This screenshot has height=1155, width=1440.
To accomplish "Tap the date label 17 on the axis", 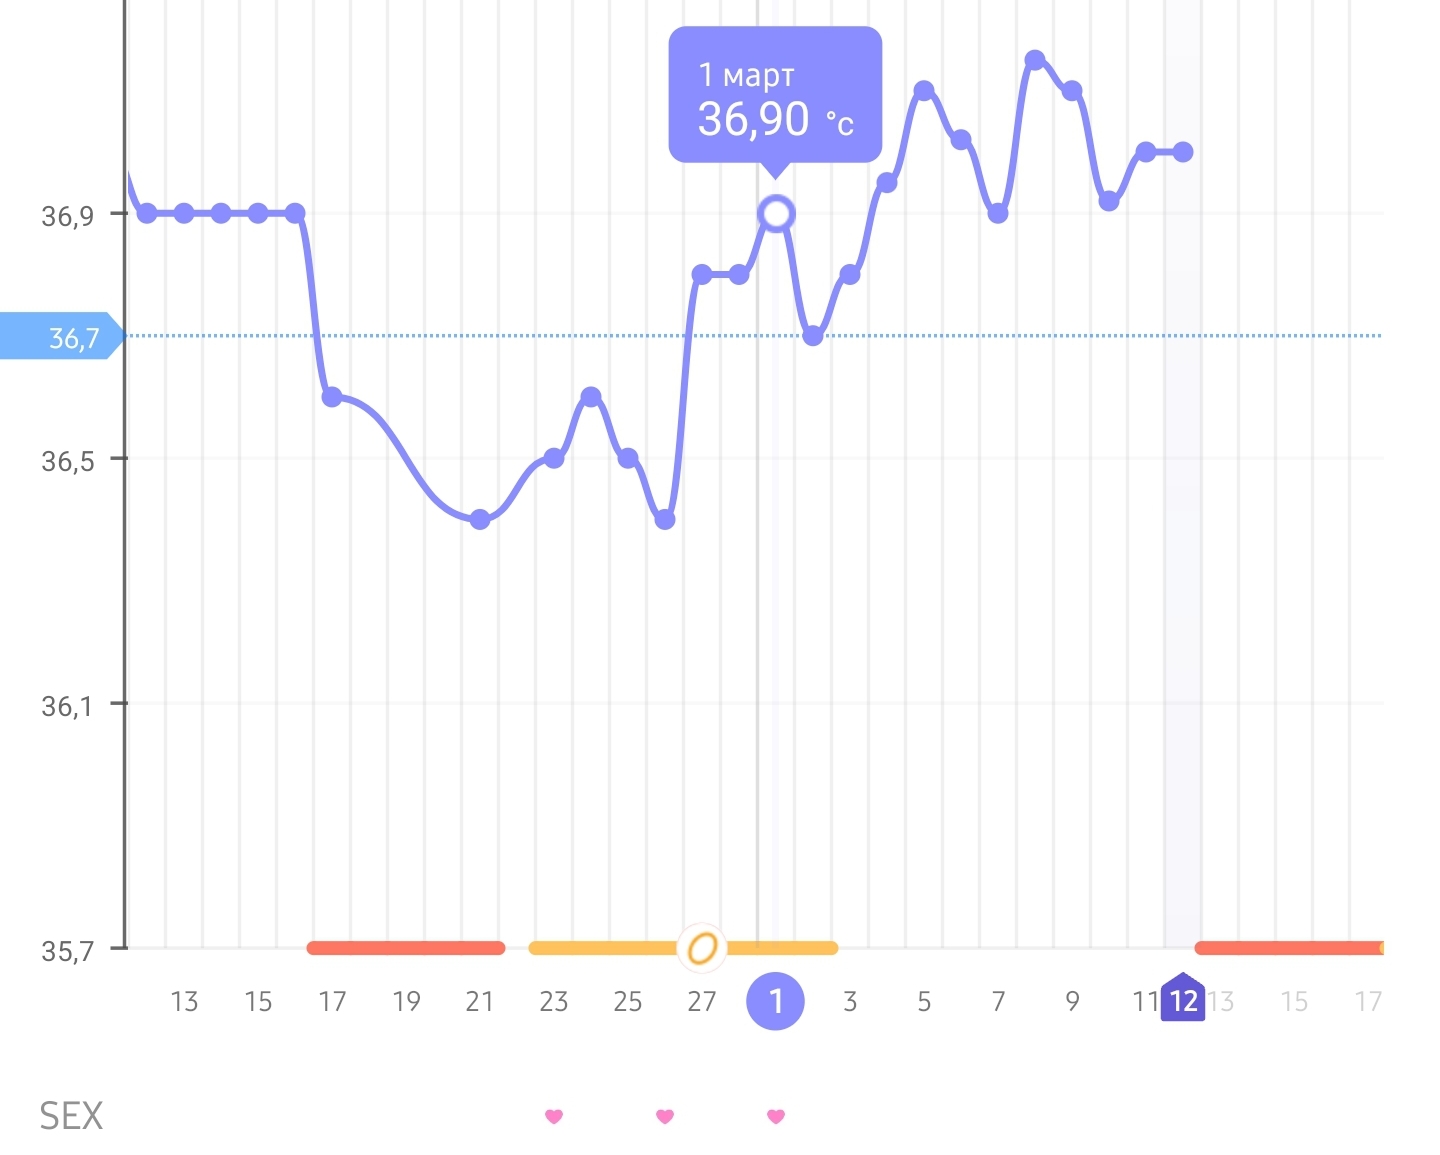I will [332, 1002].
